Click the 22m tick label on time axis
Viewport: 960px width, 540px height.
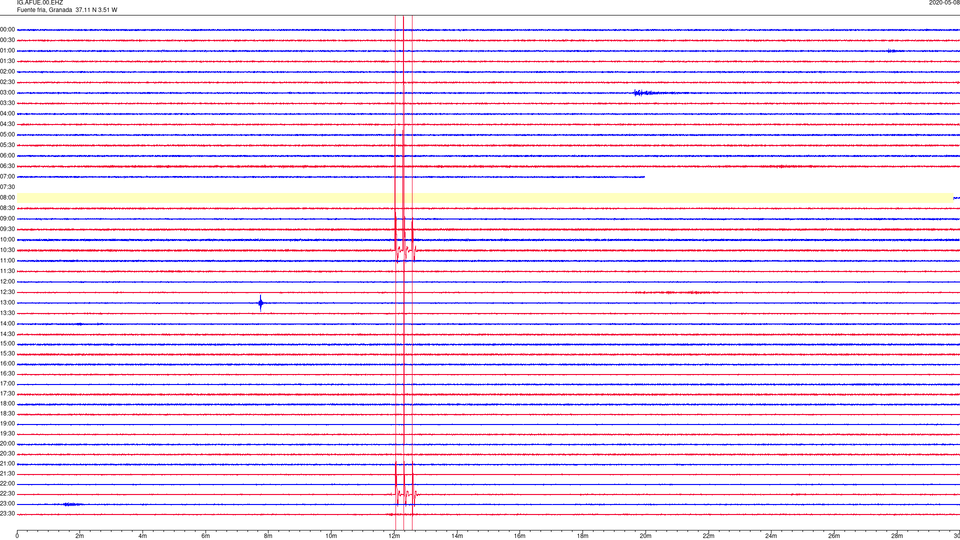click(708, 536)
